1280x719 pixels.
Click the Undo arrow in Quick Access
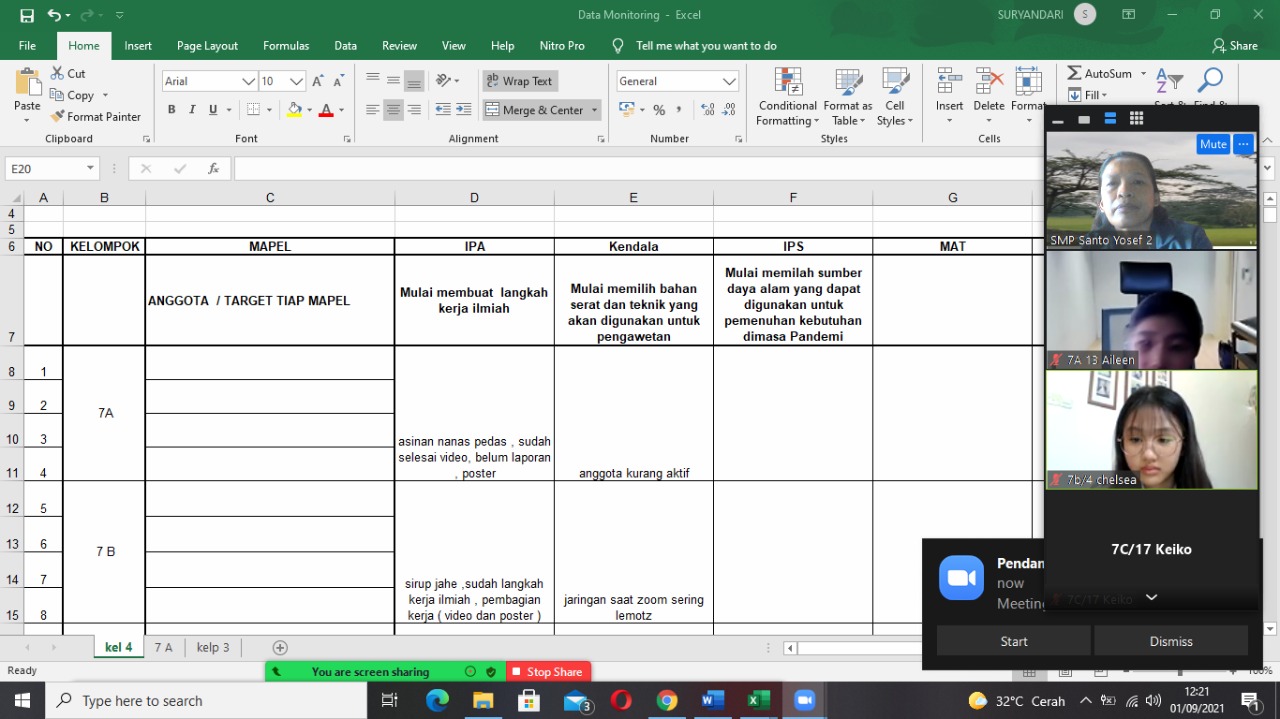(x=54, y=15)
